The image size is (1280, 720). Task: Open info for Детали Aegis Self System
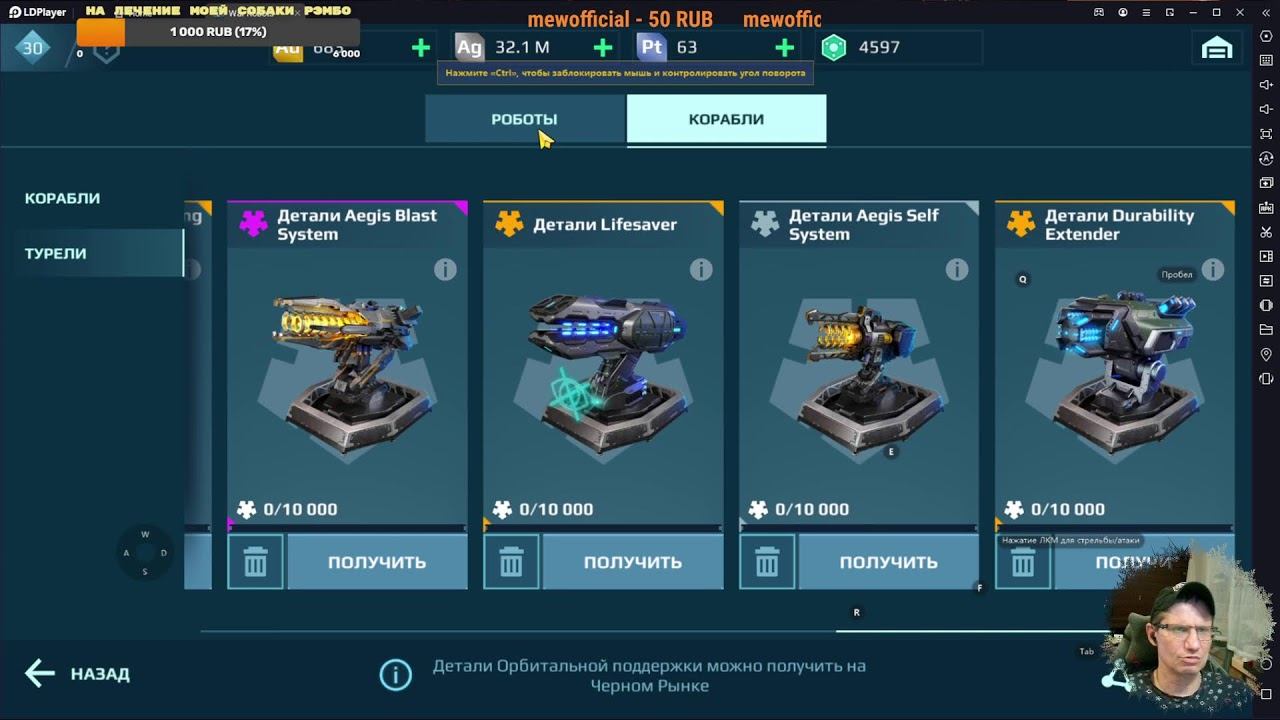[957, 270]
